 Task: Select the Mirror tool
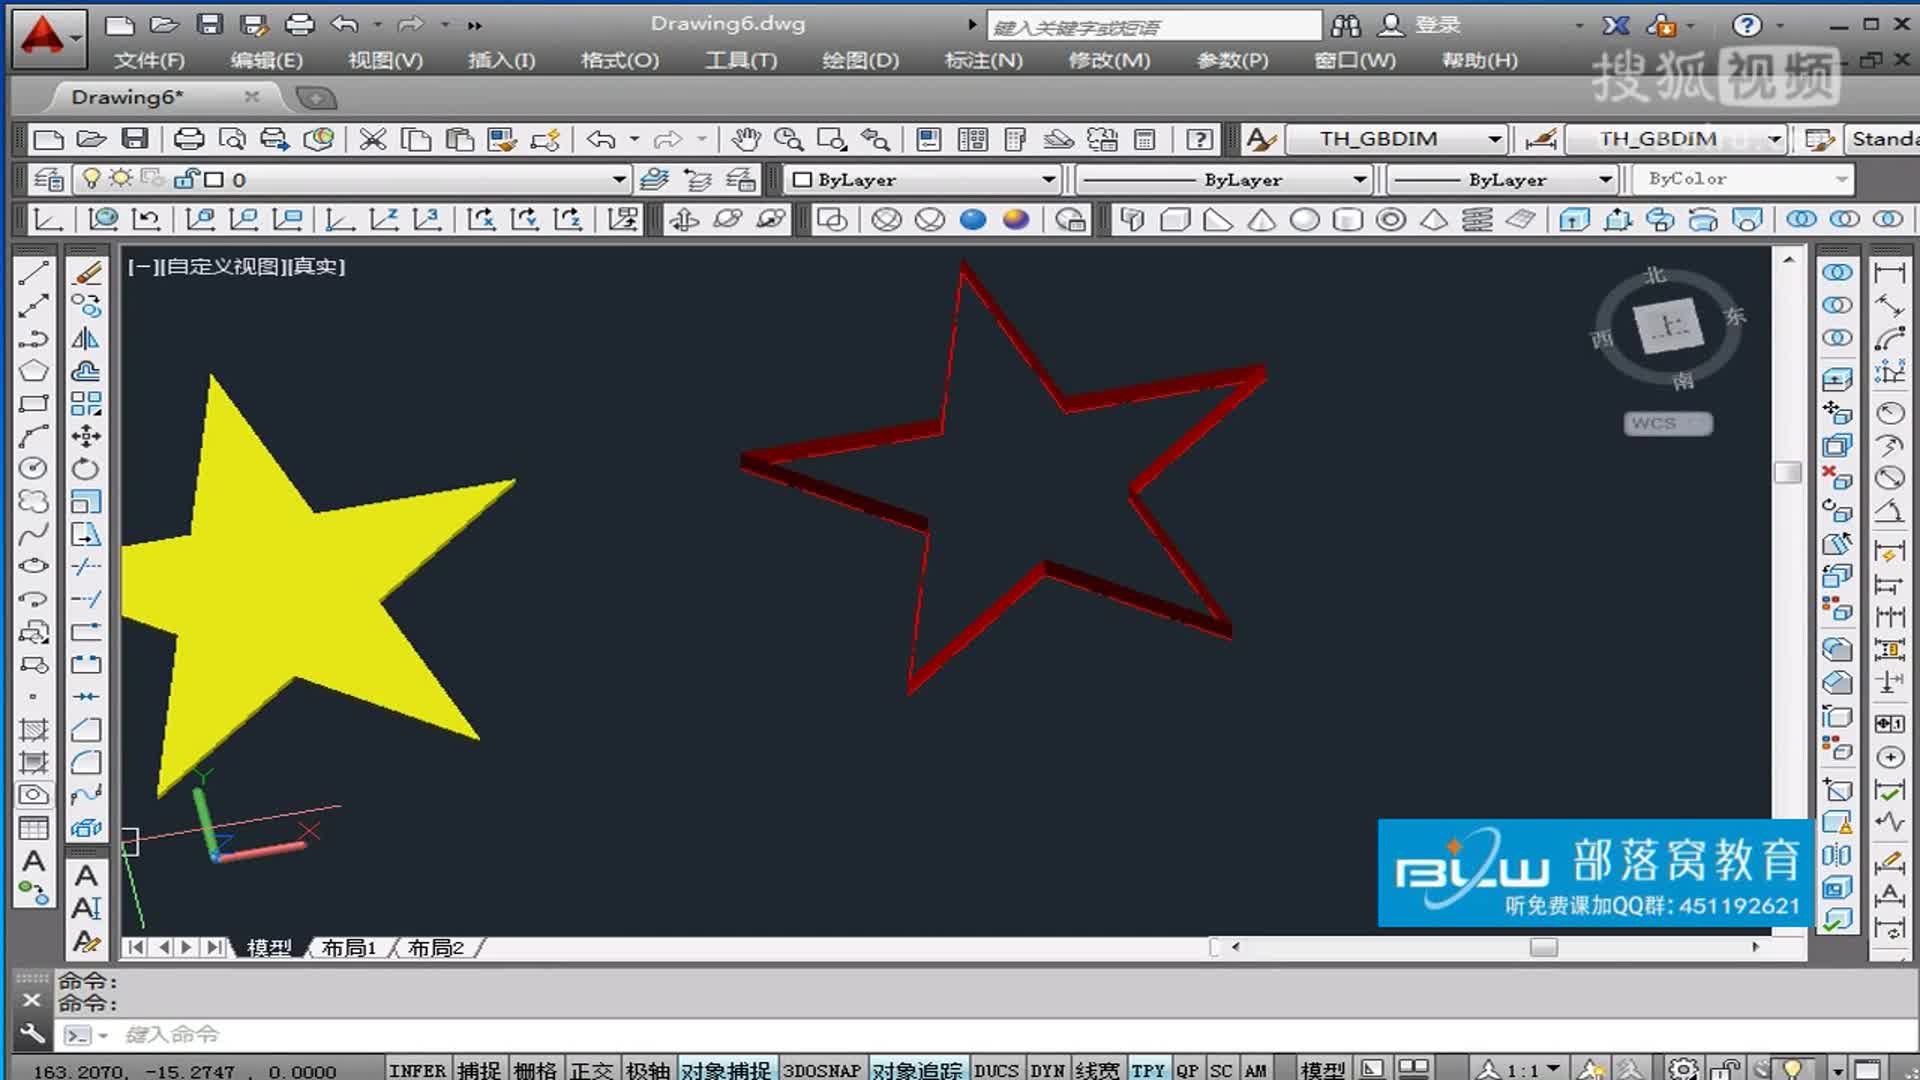click(x=86, y=339)
